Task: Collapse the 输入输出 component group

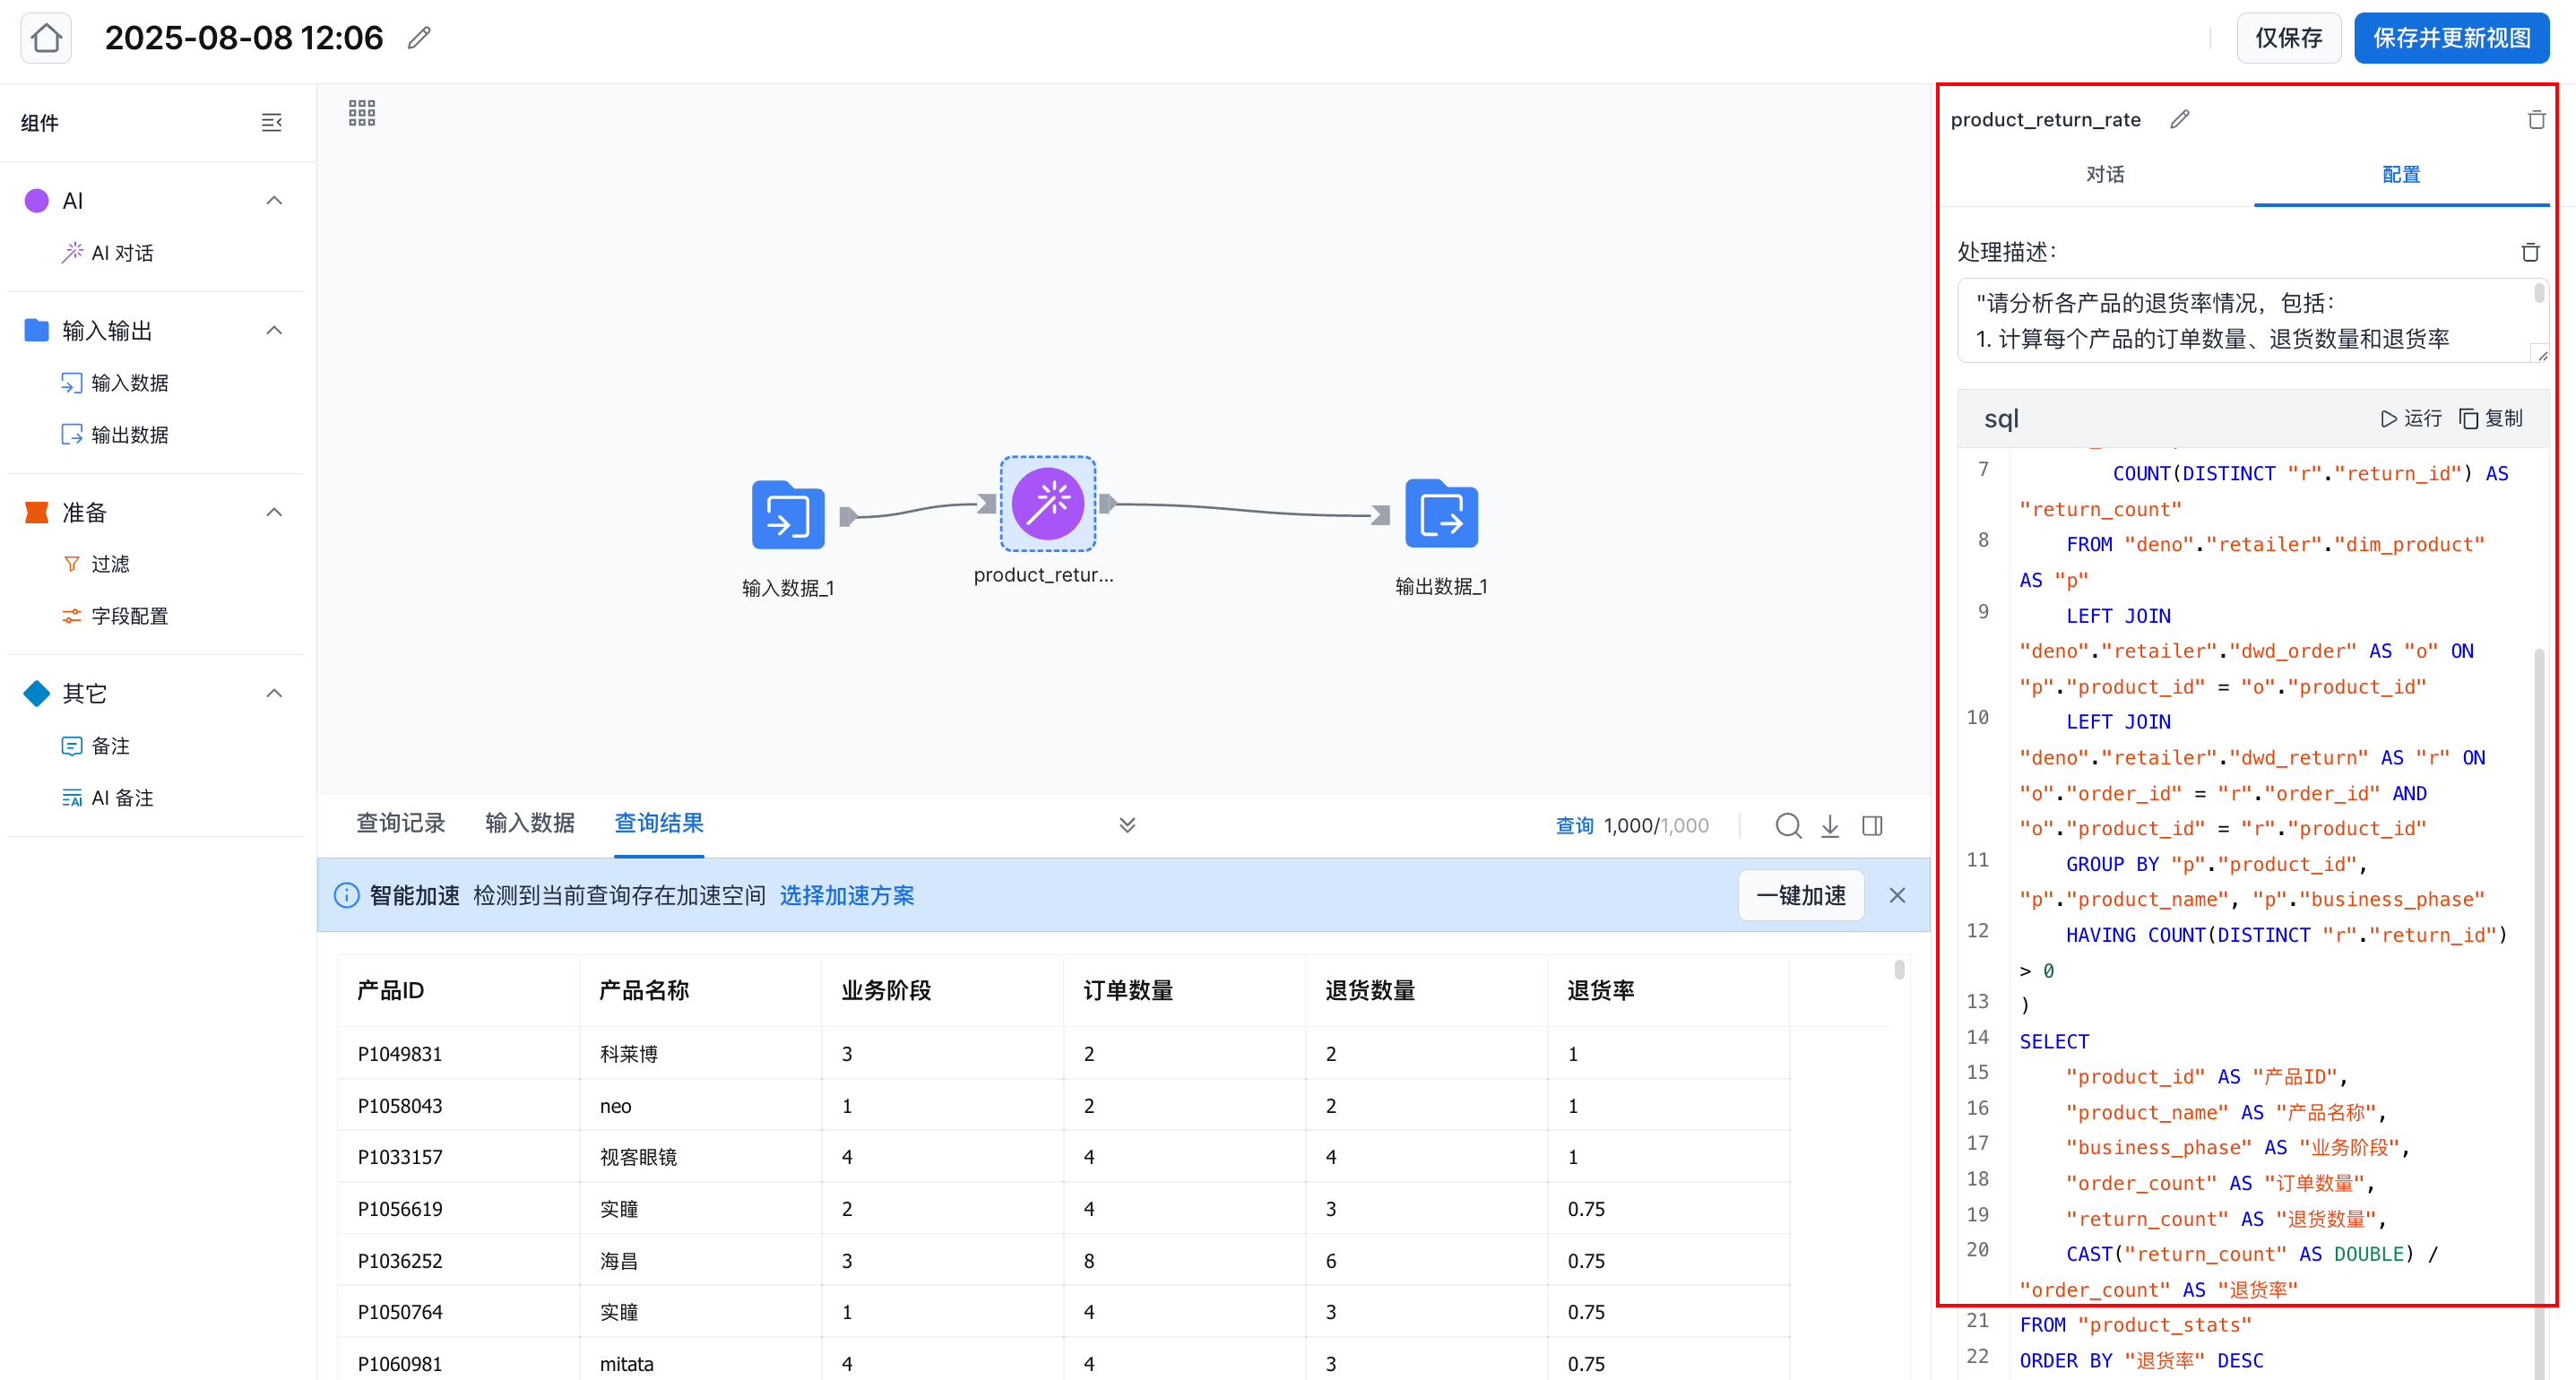Action: pyautogui.click(x=274, y=330)
